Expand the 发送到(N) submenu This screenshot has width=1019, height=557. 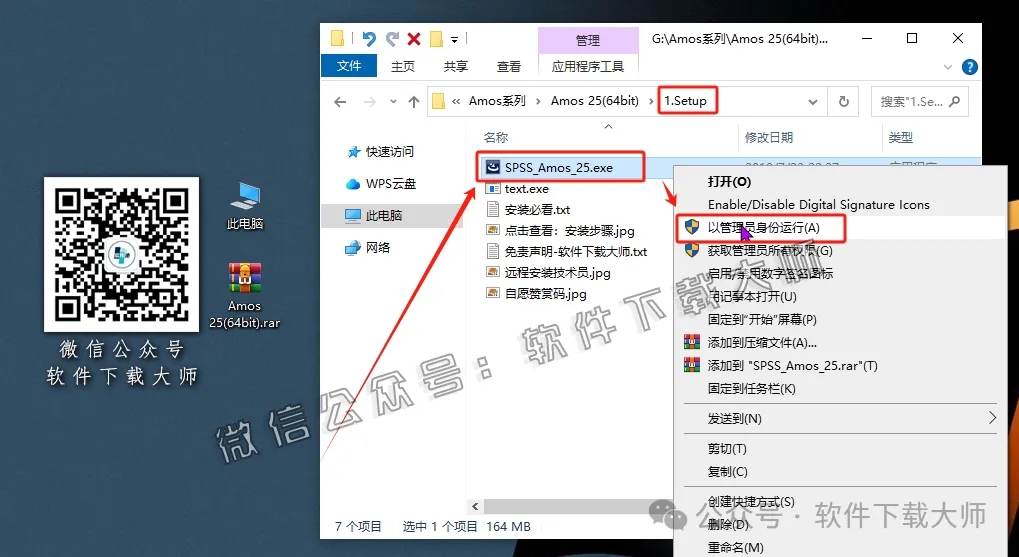(x=840, y=418)
